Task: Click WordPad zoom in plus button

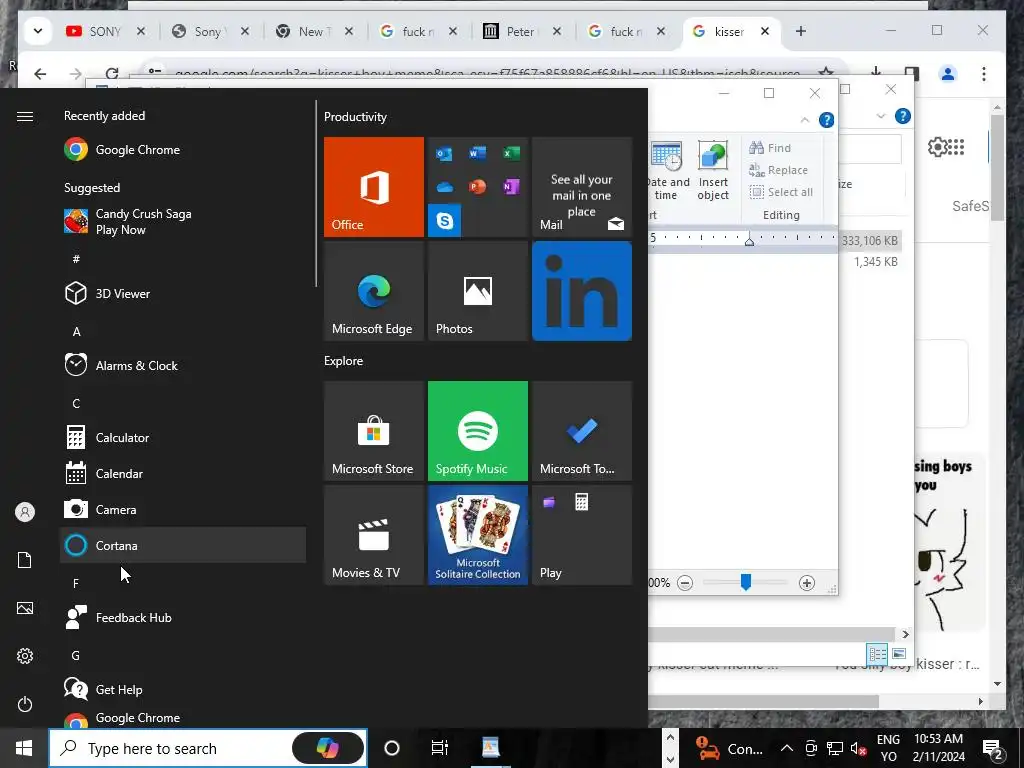Action: coord(807,583)
